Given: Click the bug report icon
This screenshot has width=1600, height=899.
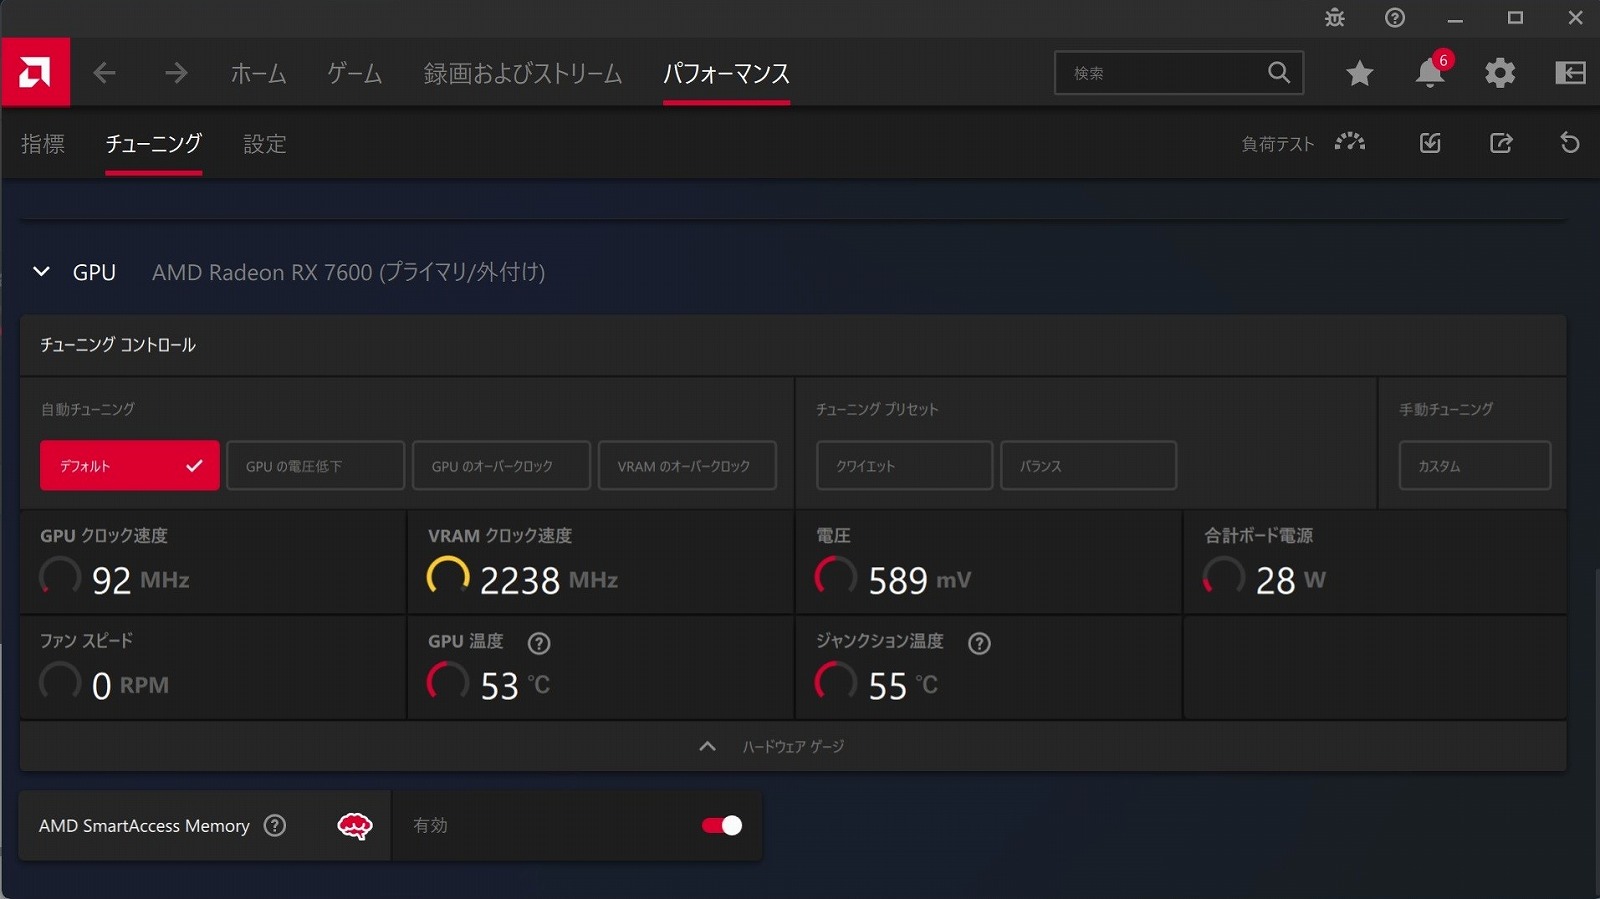Looking at the screenshot, I should (x=1335, y=18).
